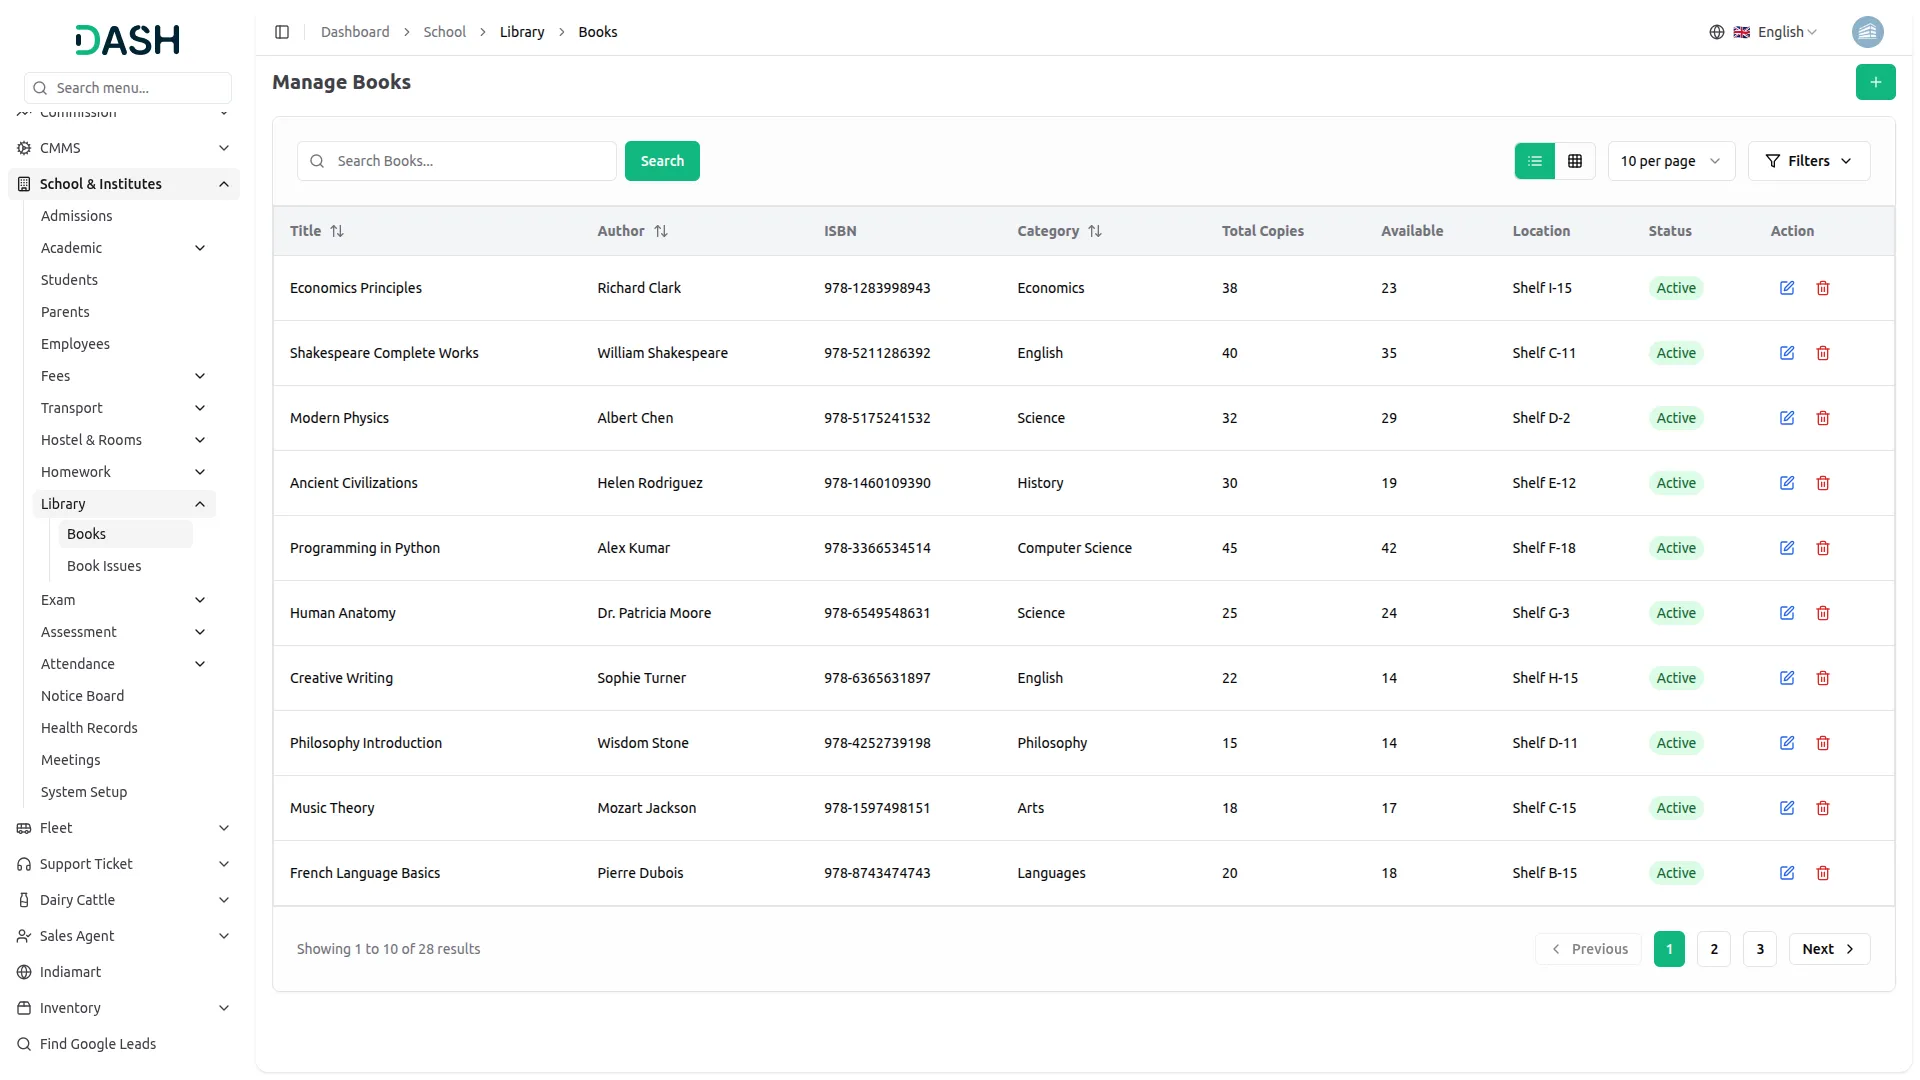Click the green add book plus button
The width and height of the screenshot is (1920, 1080).
1875,82
